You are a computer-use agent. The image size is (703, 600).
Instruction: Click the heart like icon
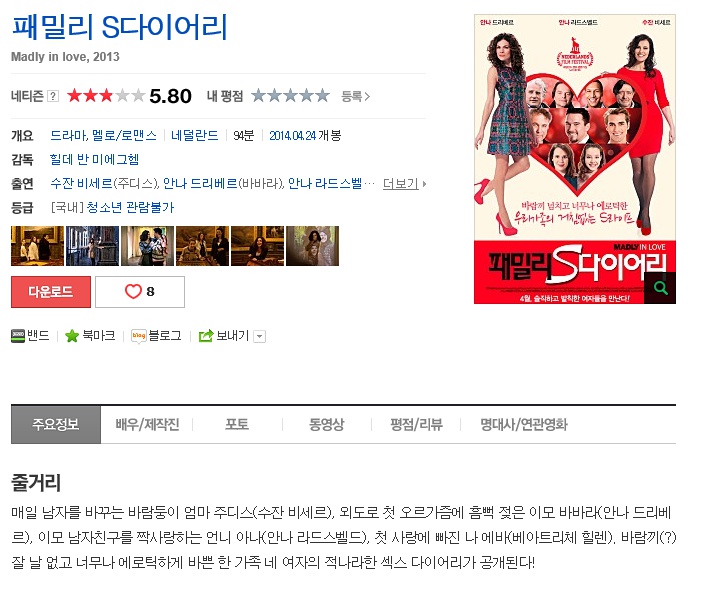[x=133, y=291]
